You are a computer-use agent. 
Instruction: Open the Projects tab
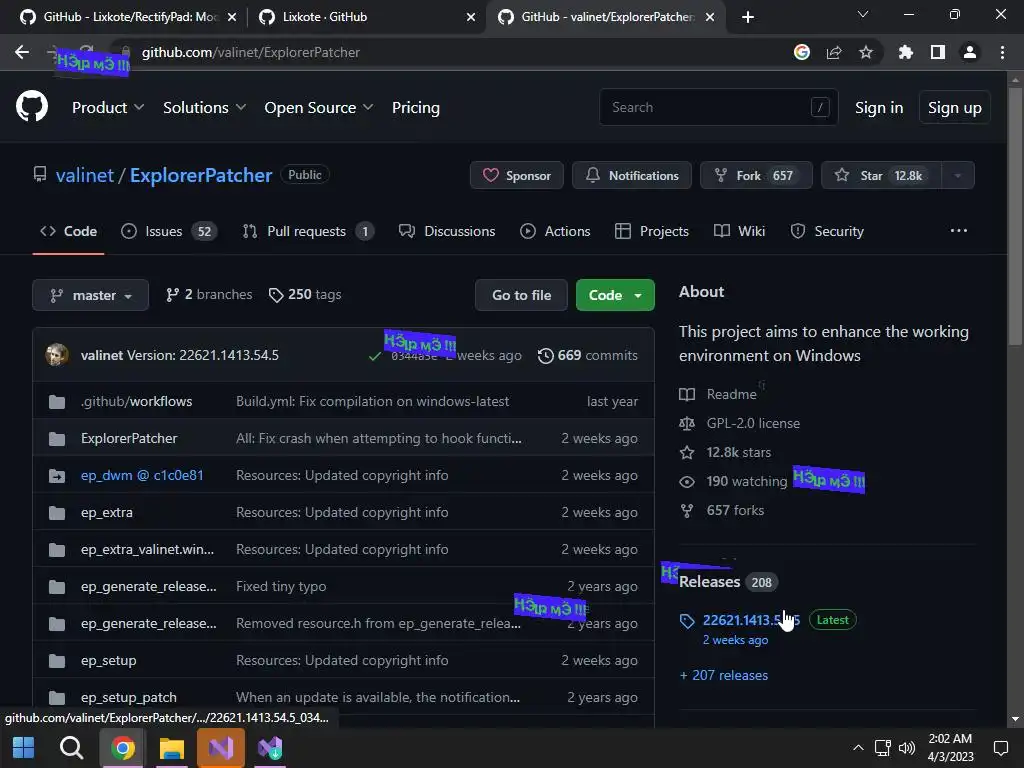coord(652,231)
